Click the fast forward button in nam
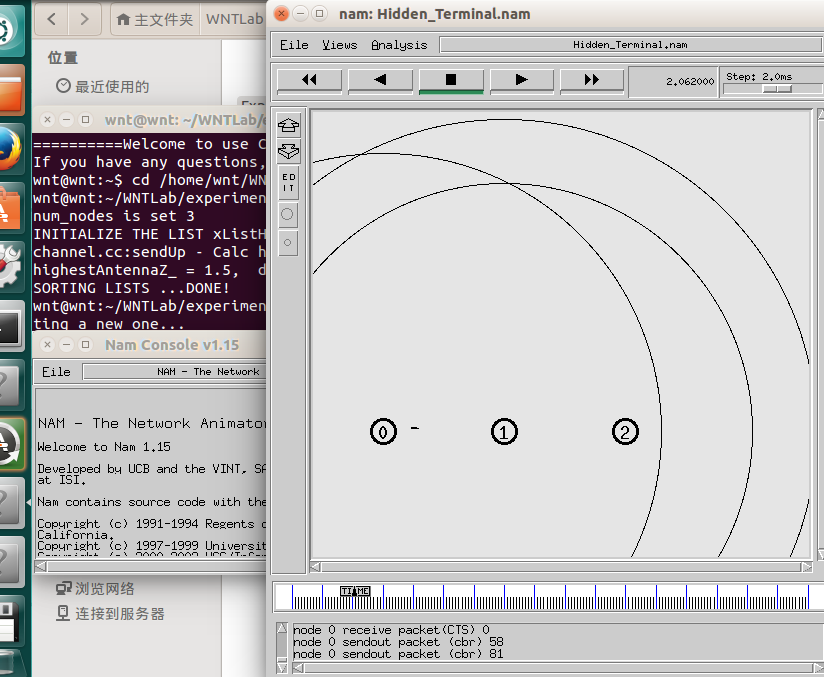824x677 pixels. point(592,80)
